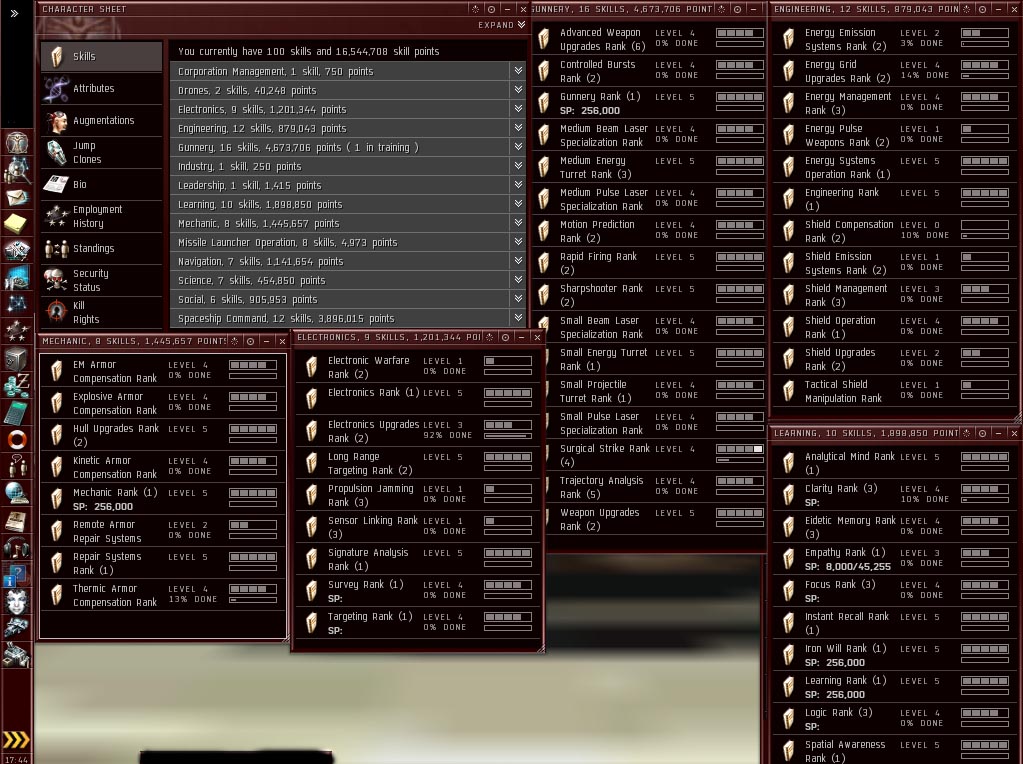Expand the Leadership skill group chevron
Image resolution: width=1023 pixels, height=764 pixels.
pos(518,184)
